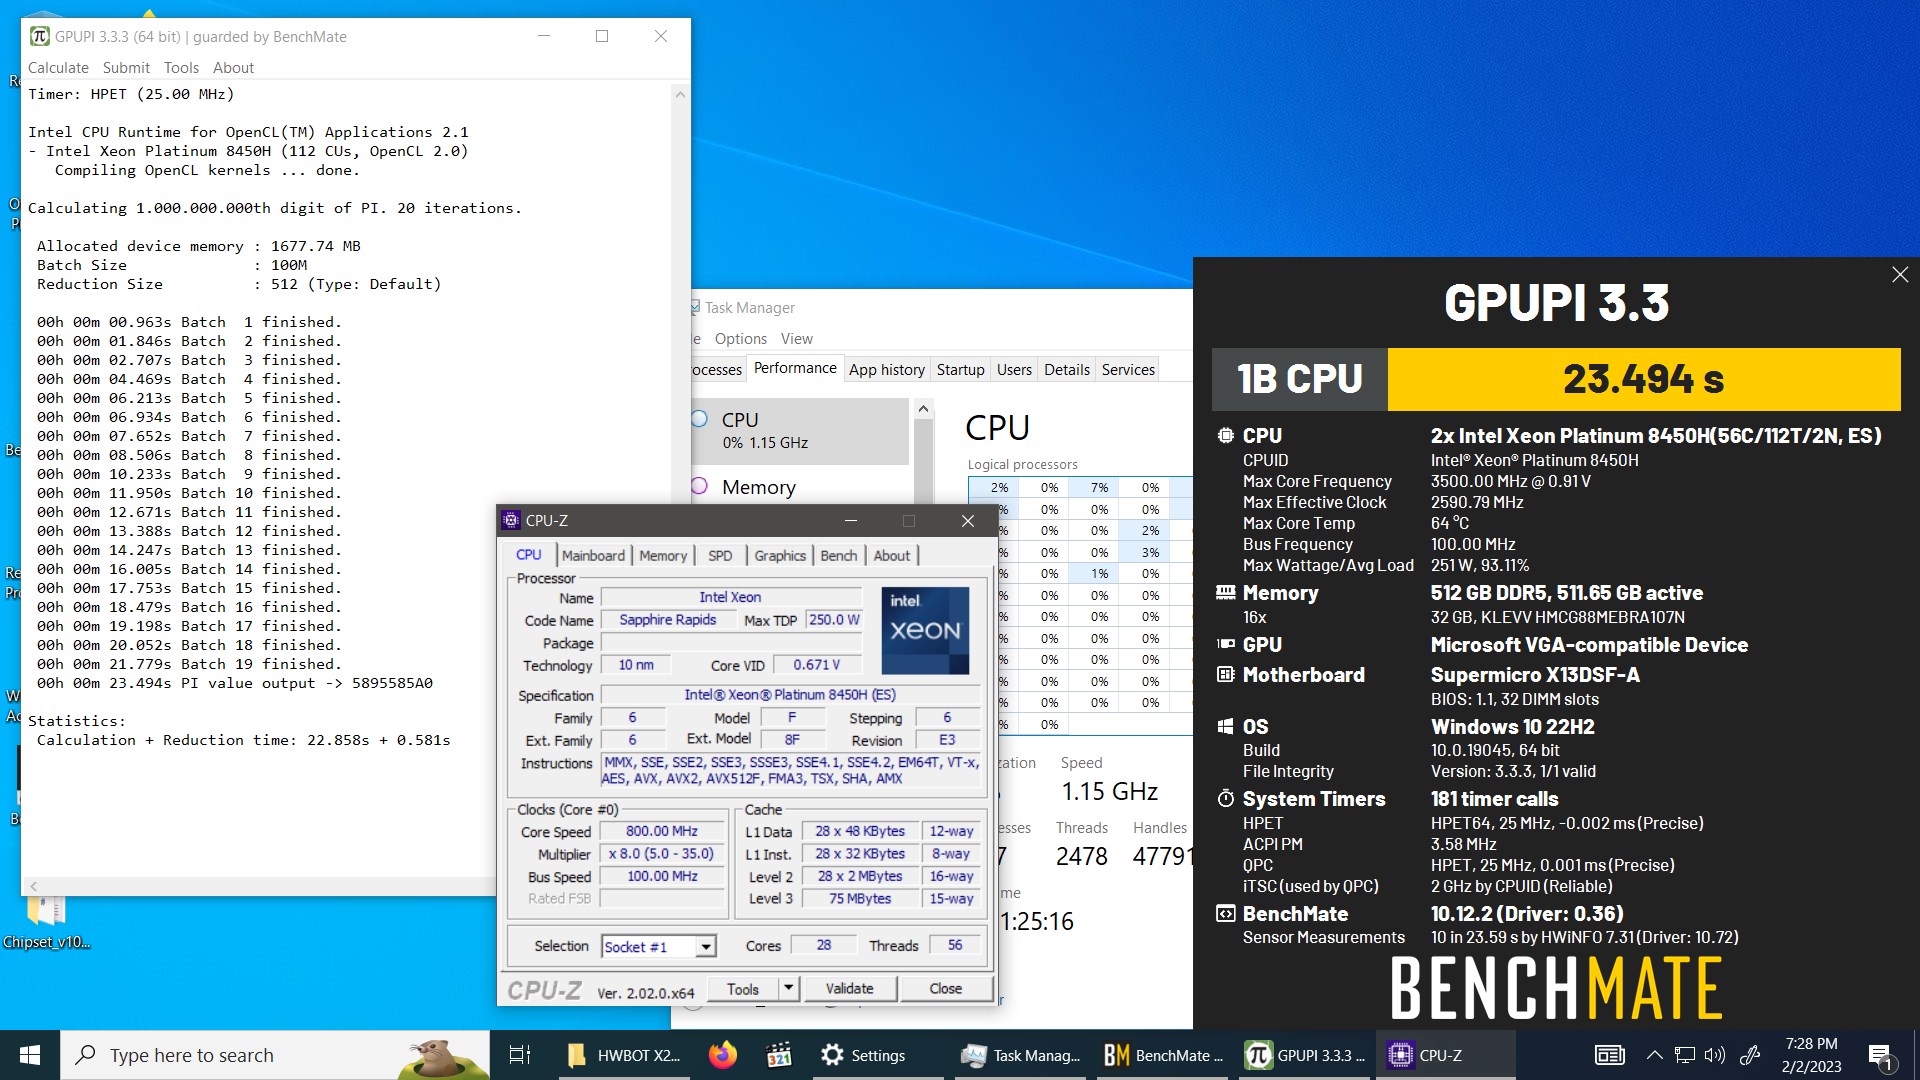Select Memory item in Task Manager sidebar

pyautogui.click(x=800, y=487)
